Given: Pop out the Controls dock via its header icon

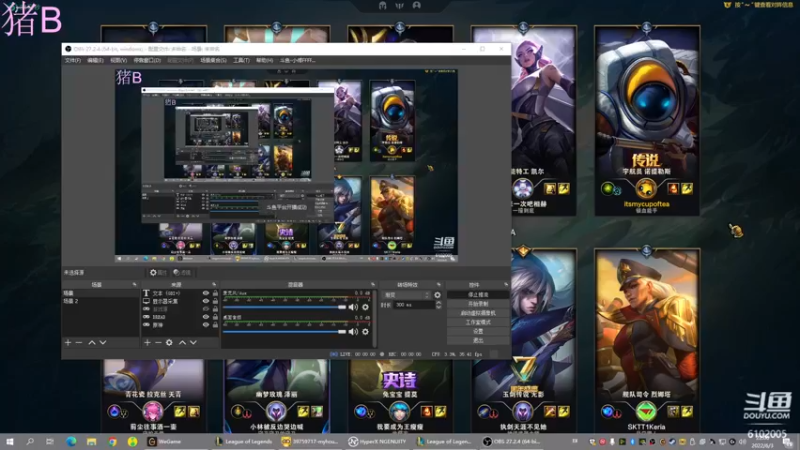Looking at the screenshot, I should 506,284.
